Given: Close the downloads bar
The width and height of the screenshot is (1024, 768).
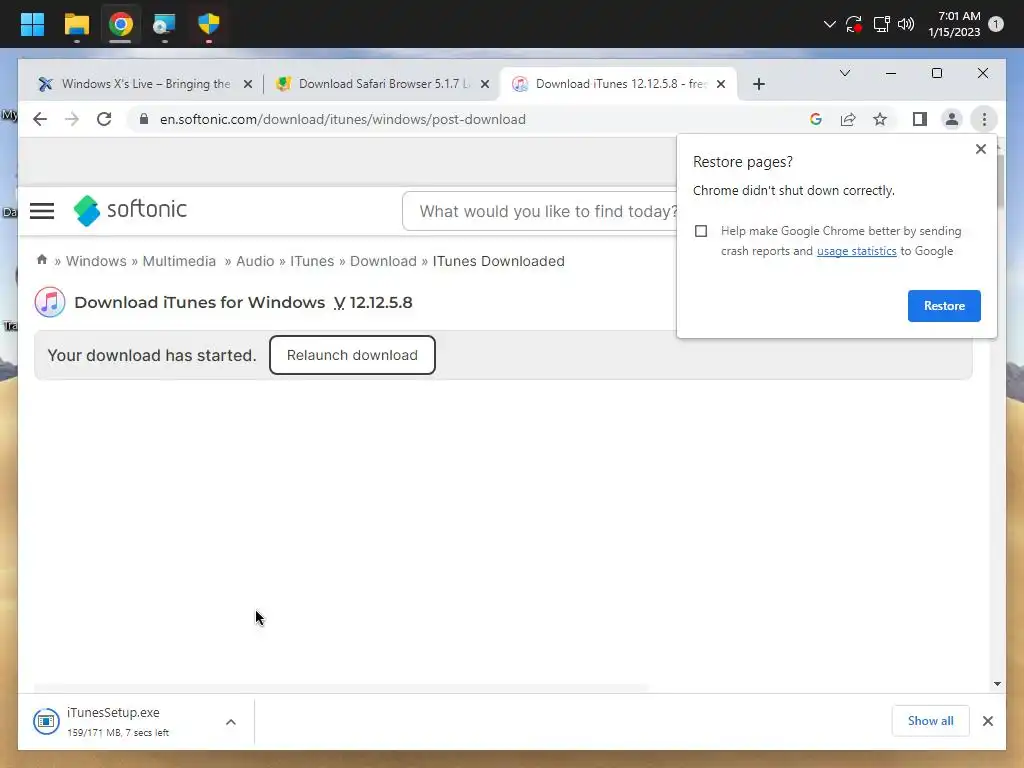Looking at the screenshot, I should (x=987, y=720).
